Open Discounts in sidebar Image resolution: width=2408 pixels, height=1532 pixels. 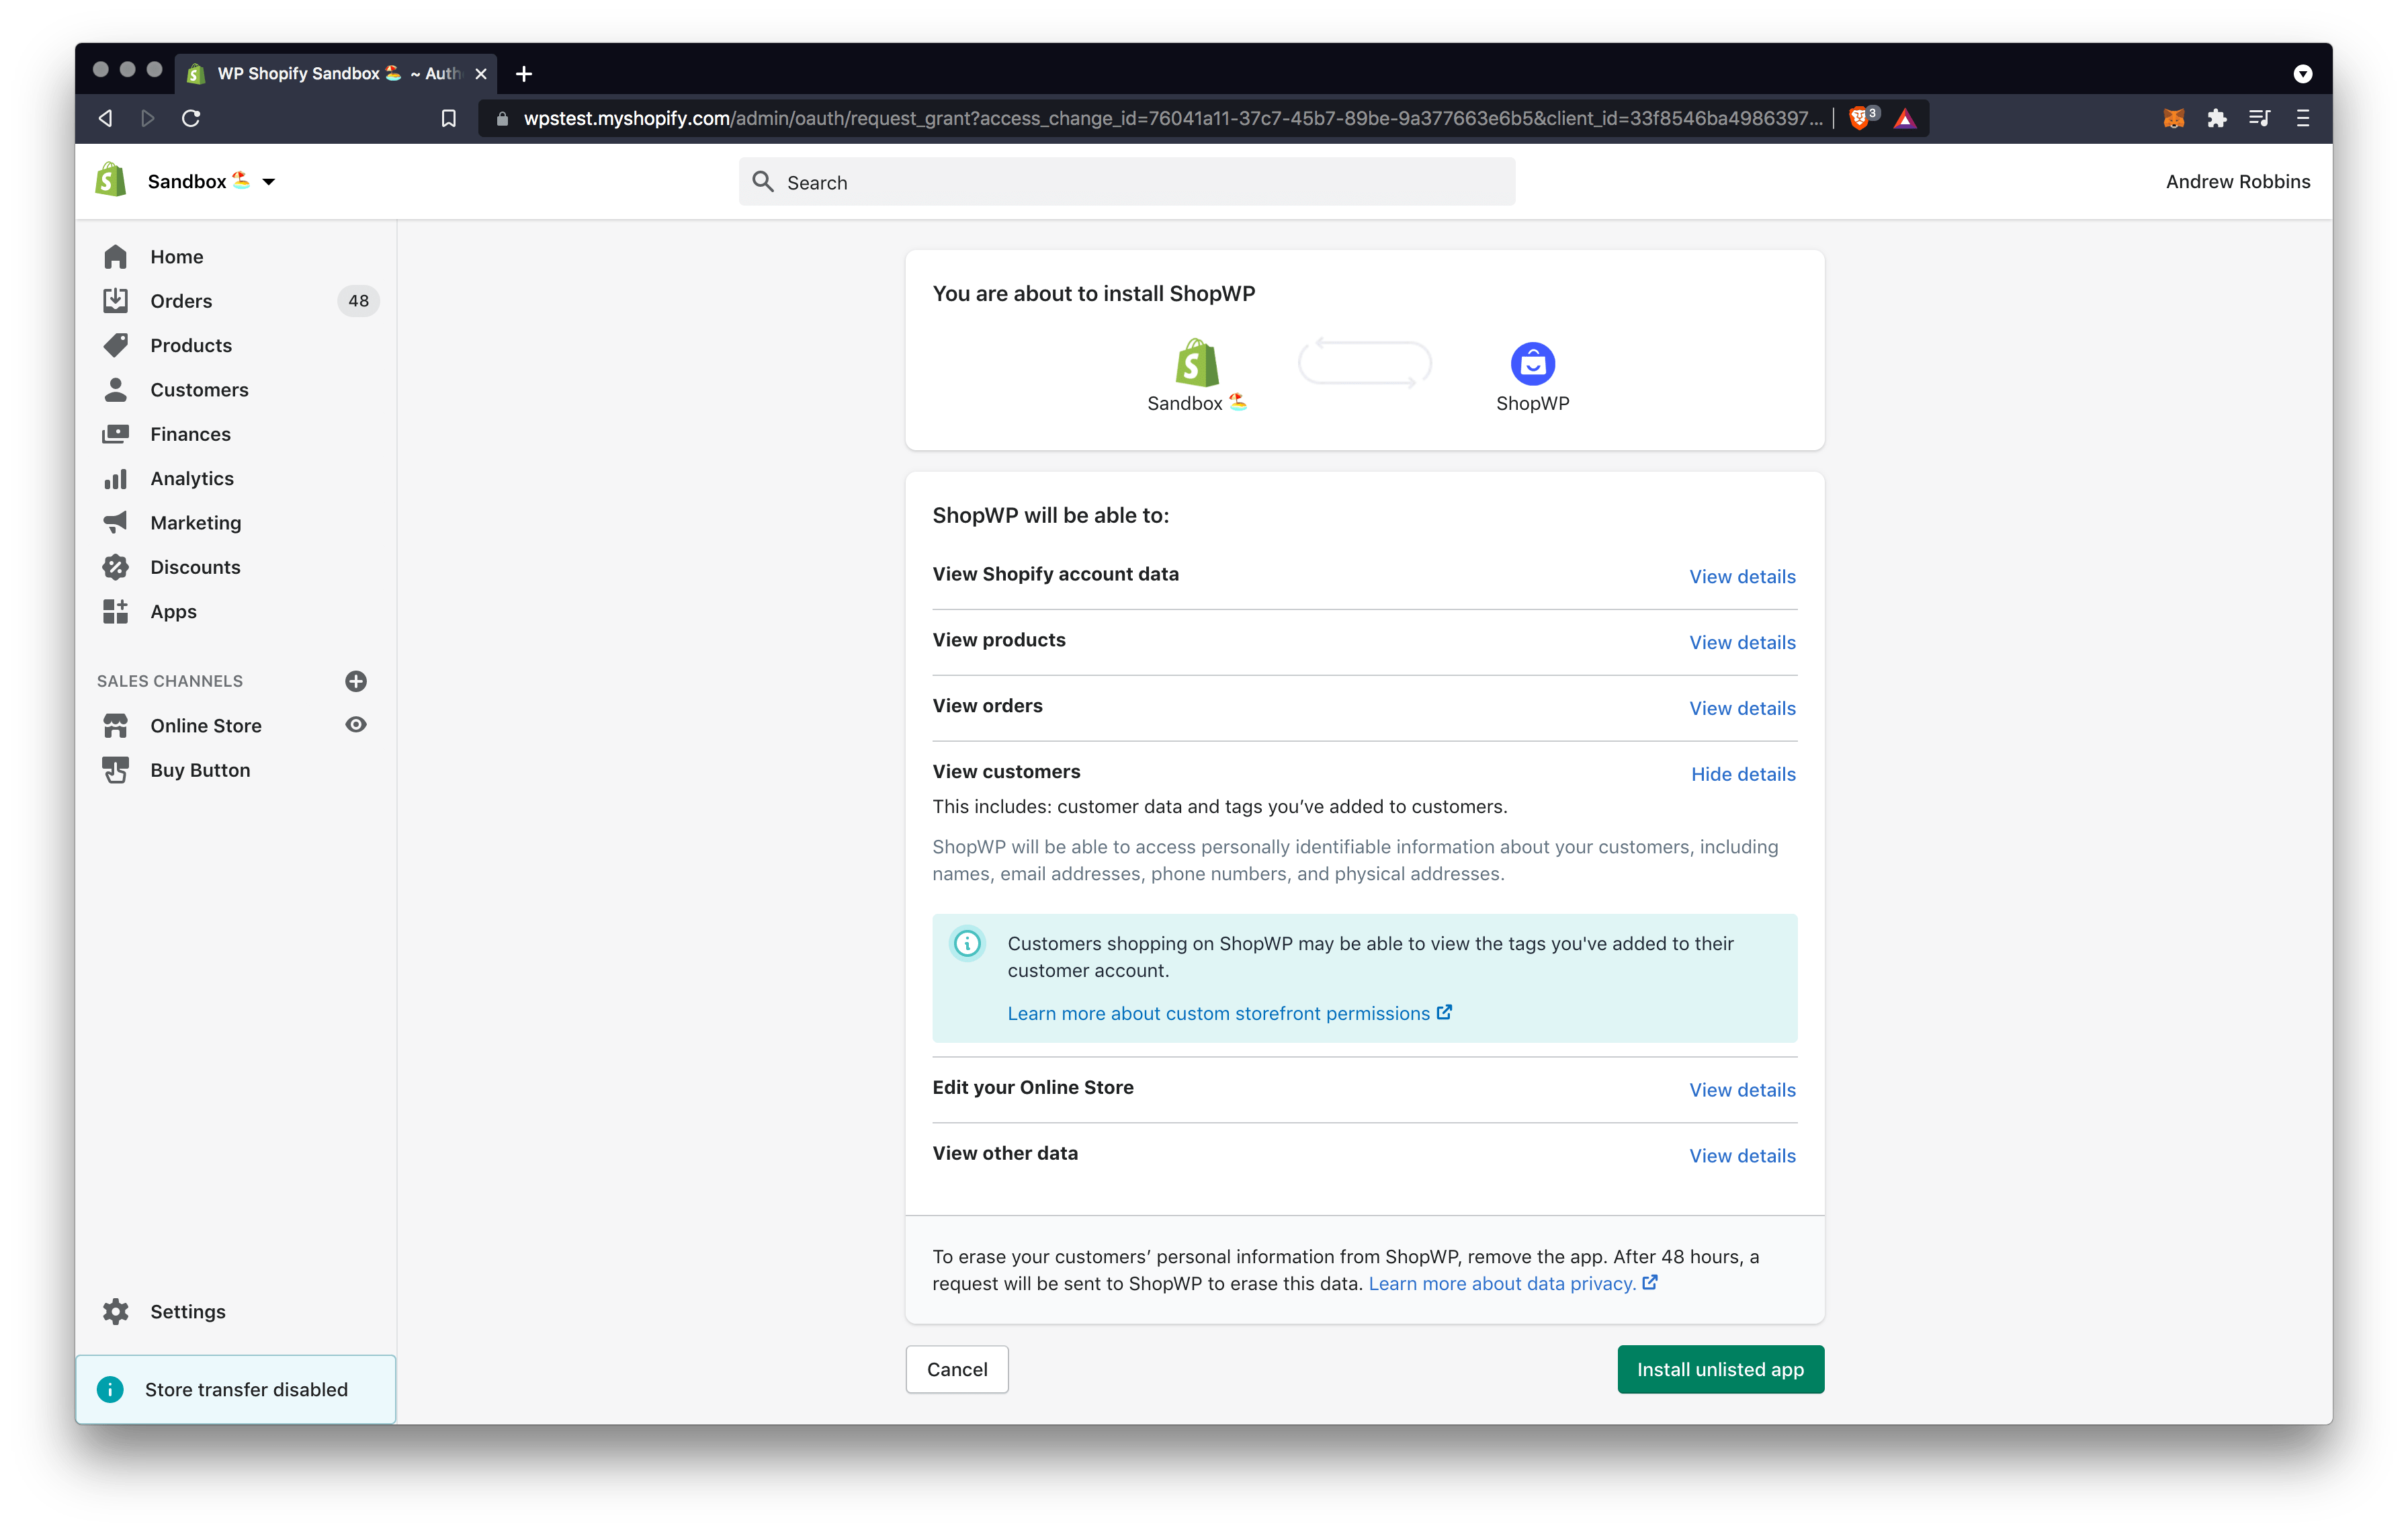(x=195, y=567)
